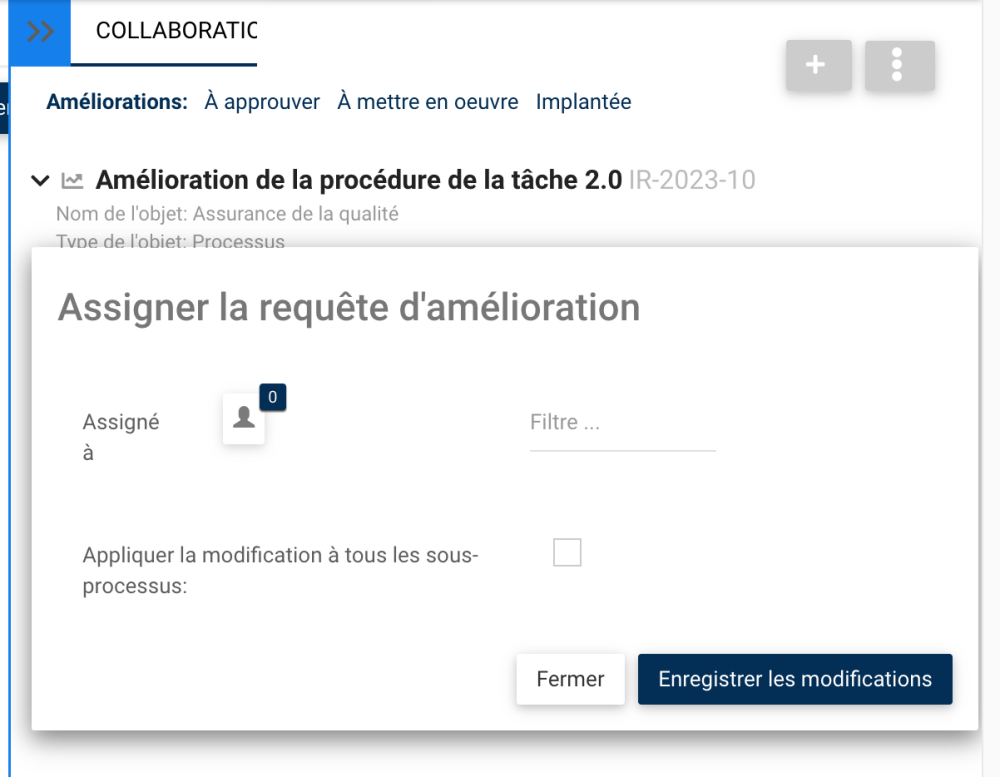Click the trend chart icon beside the title
This screenshot has height=777, width=1000.
pyautogui.click(x=72, y=181)
